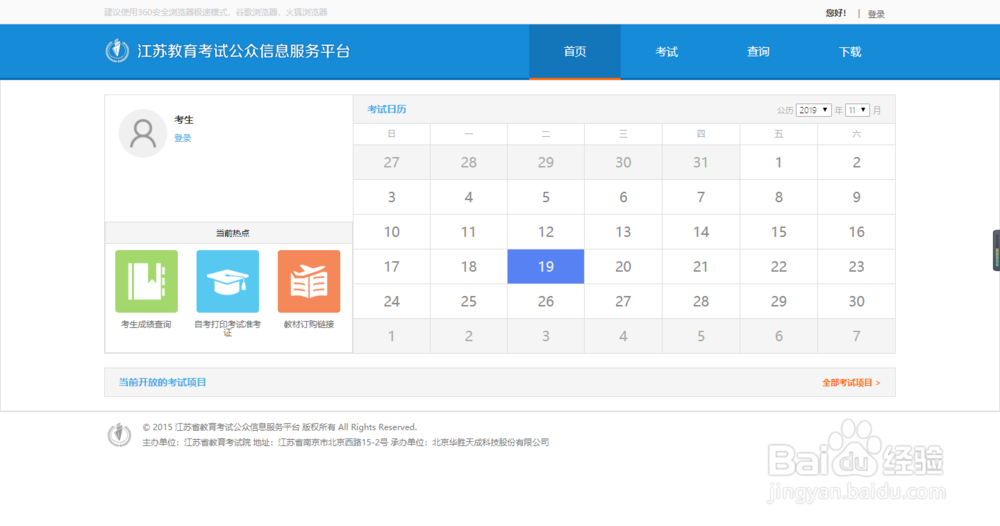Image resolution: width=1000 pixels, height=526 pixels.
Task: Select date 20 in the calendar
Action: pyautogui.click(x=623, y=267)
